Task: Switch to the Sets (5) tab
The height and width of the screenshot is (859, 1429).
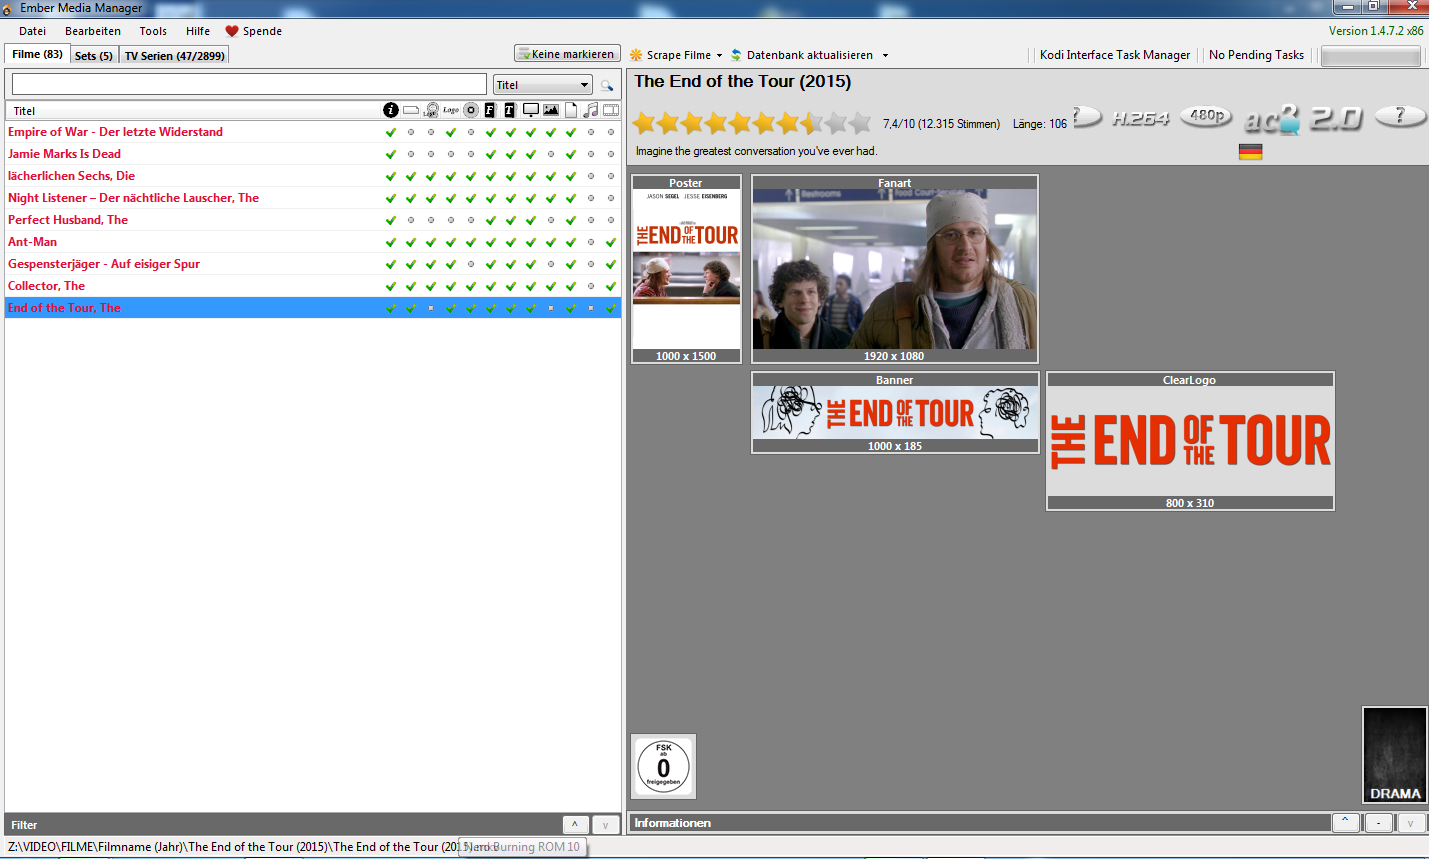Action: 94,56
